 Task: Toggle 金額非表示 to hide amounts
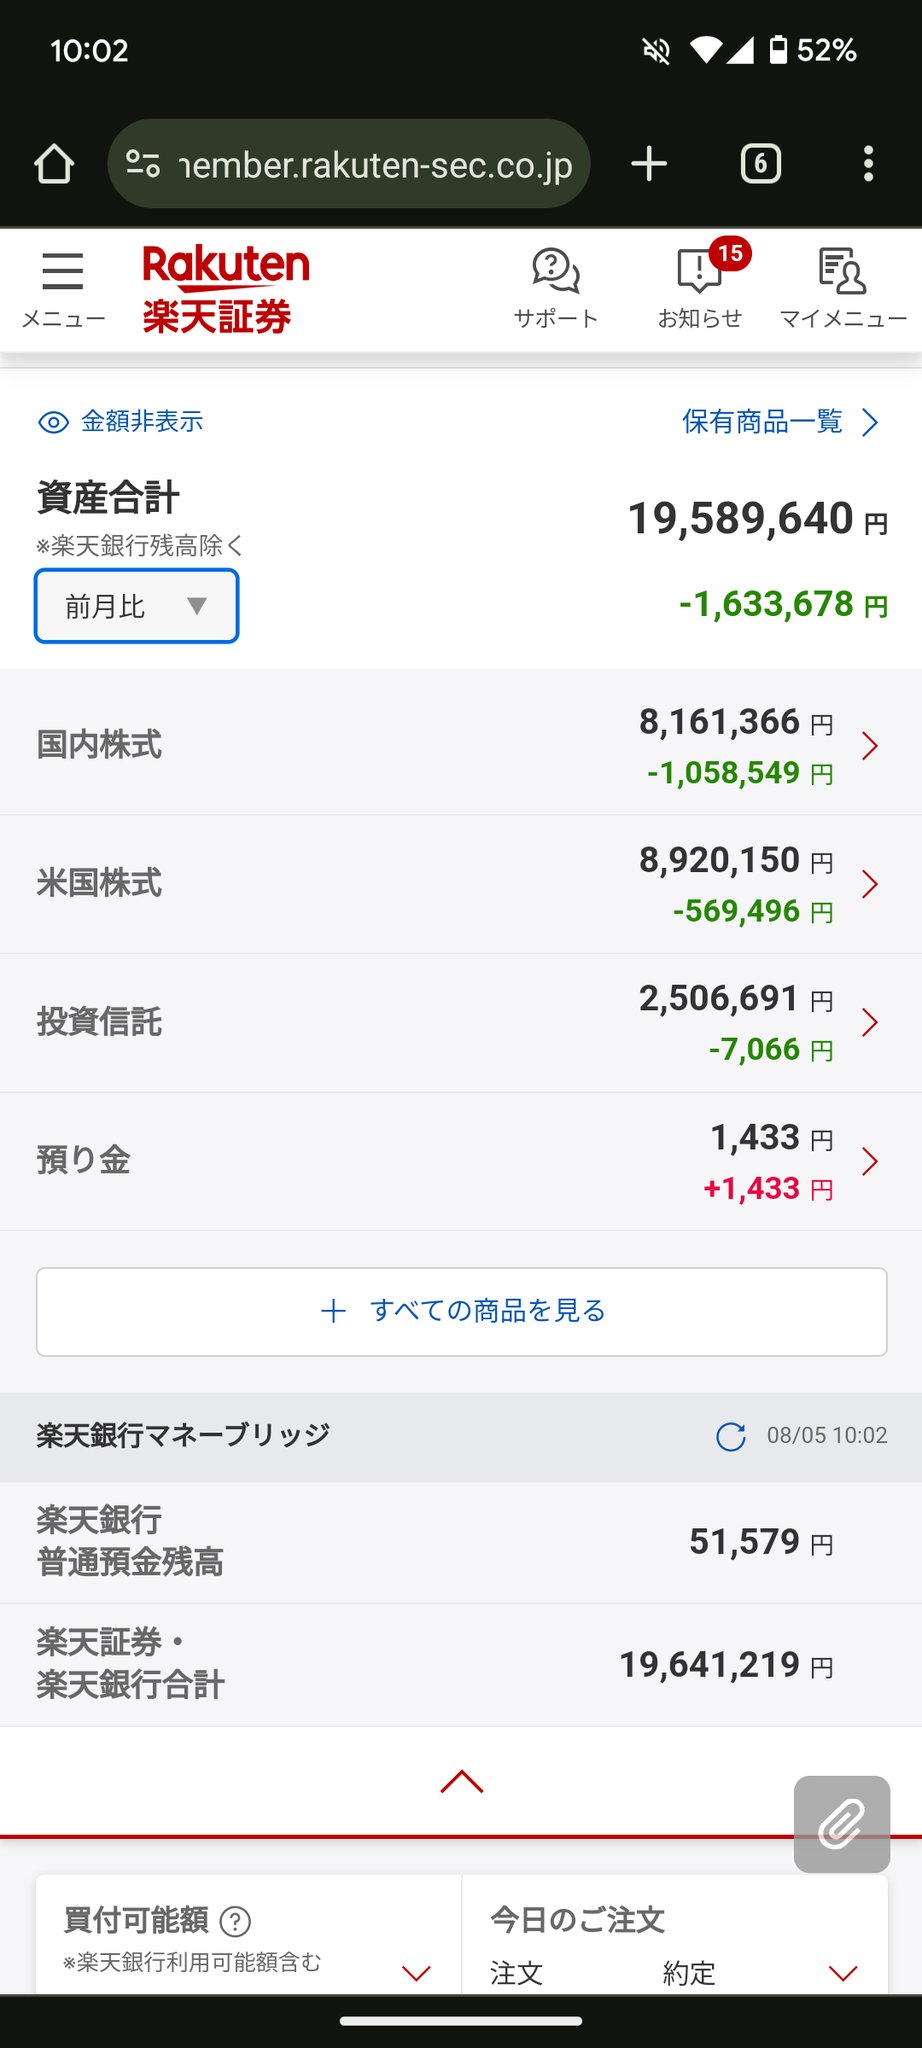[121, 422]
